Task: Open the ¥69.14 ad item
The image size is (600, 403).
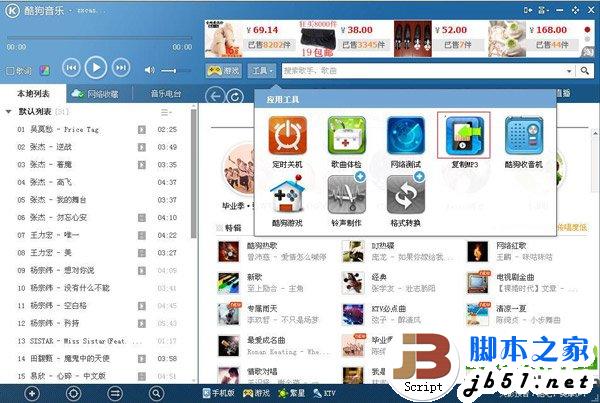Action: 252,39
